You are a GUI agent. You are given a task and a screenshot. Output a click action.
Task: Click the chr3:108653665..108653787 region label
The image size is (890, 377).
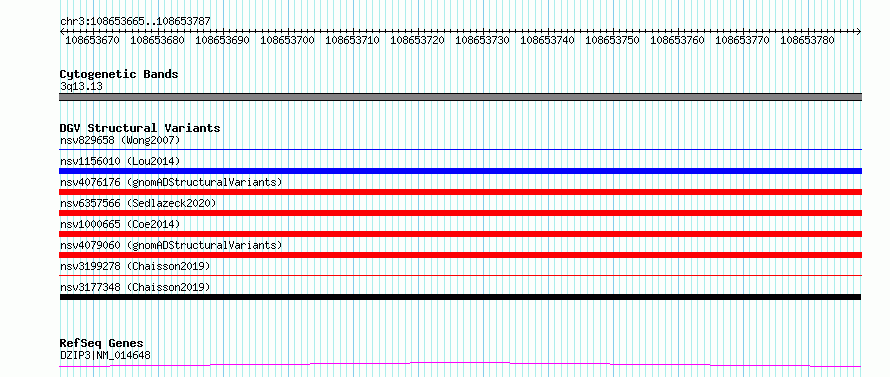[x=135, y=21]
